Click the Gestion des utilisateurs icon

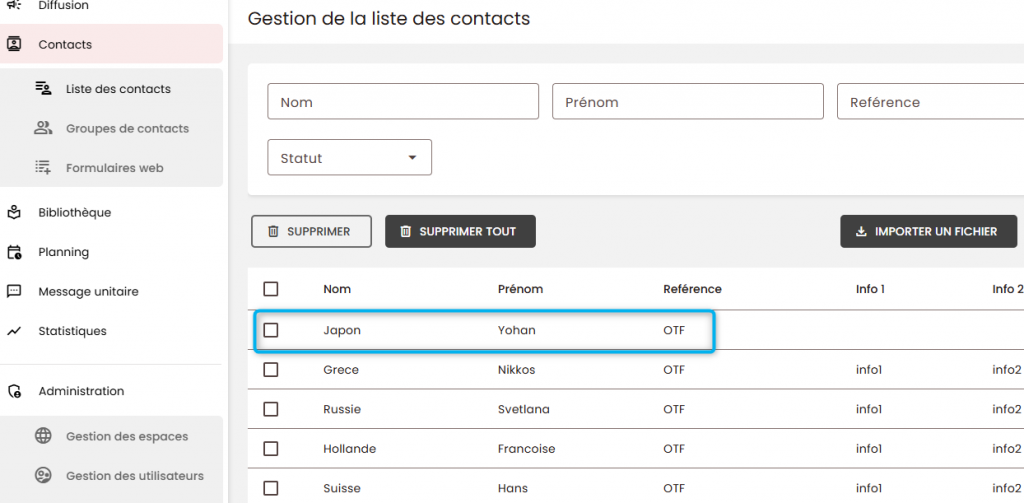coord(43,476)
